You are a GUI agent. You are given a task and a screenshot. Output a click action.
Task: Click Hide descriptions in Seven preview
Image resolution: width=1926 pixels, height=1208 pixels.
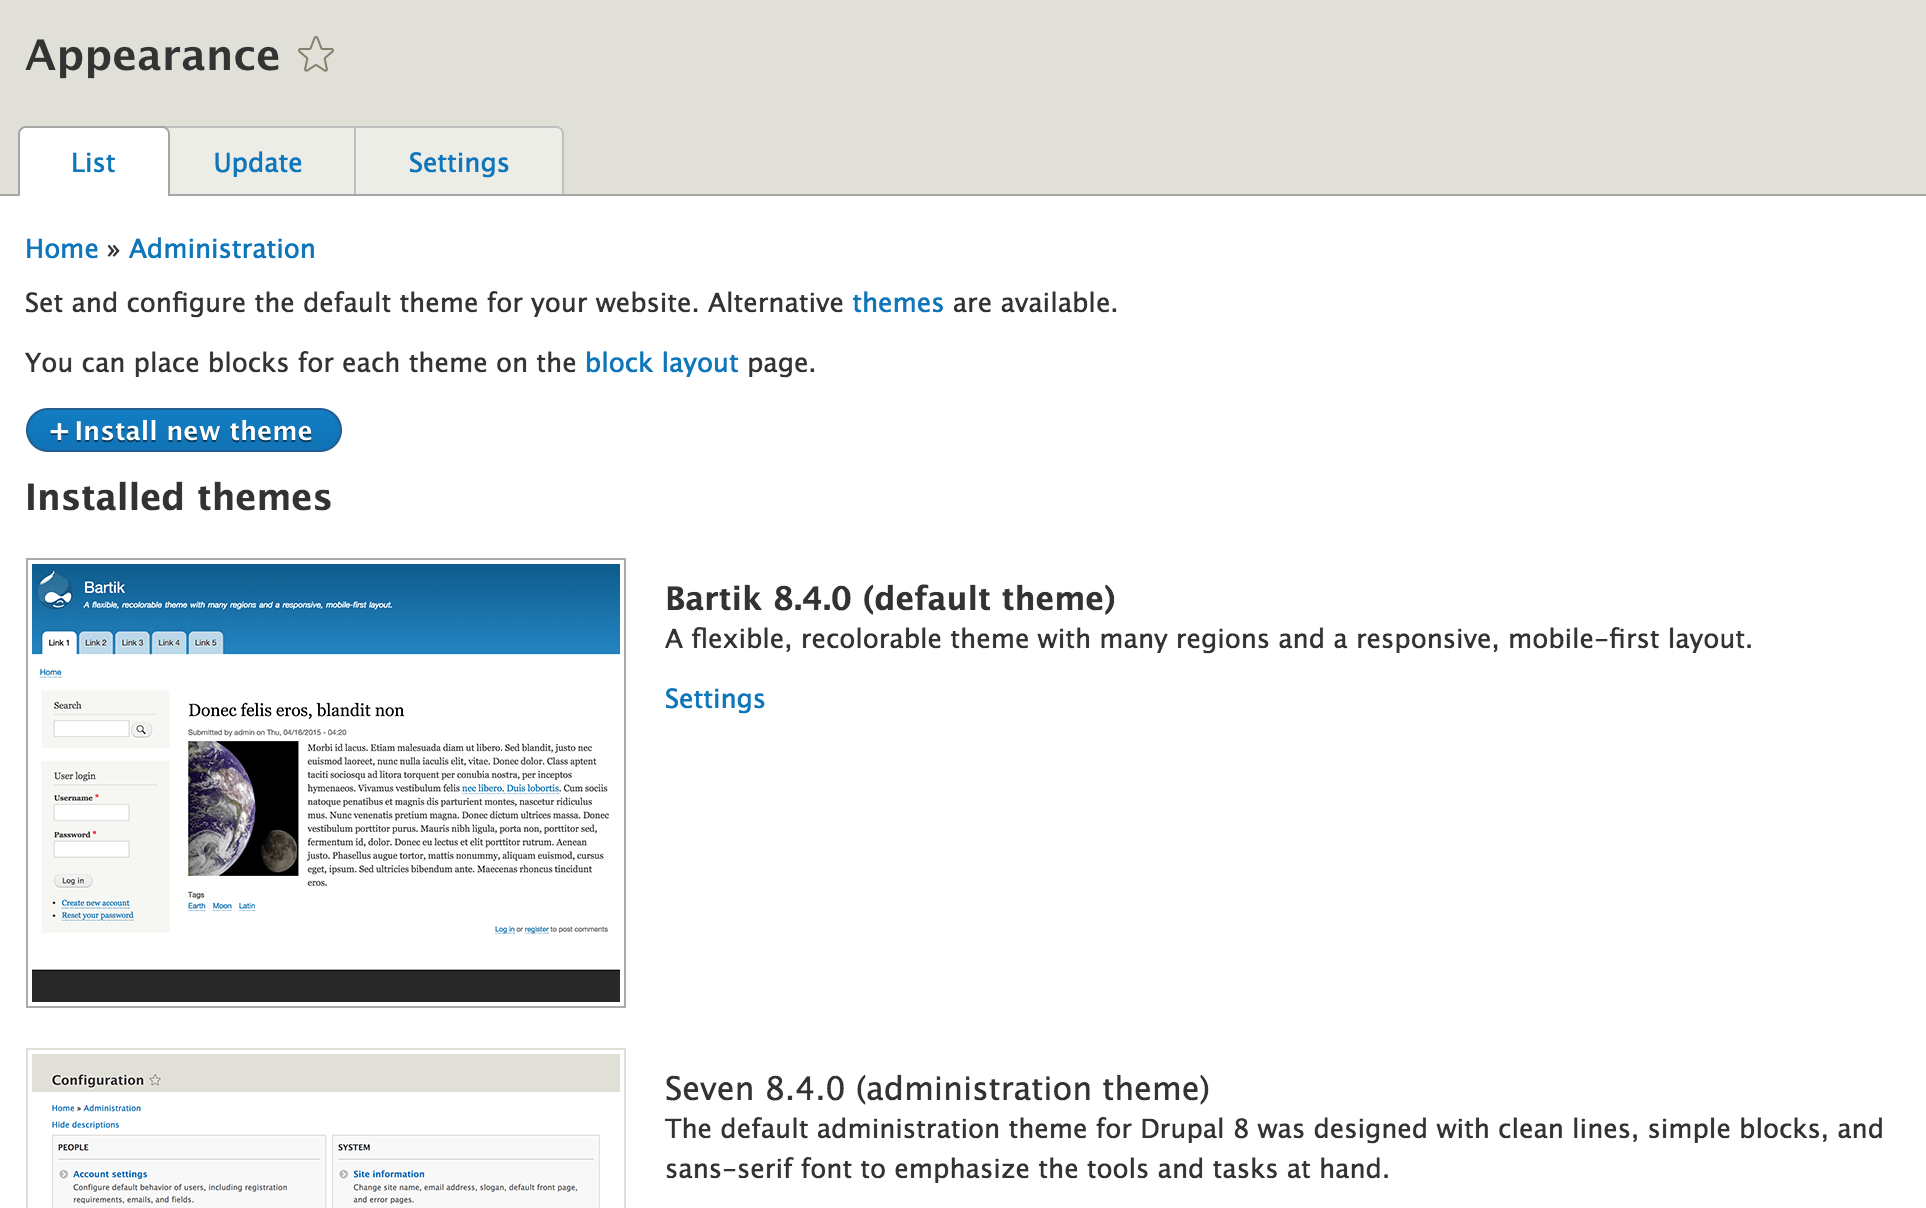click(x=85, y=1125)
